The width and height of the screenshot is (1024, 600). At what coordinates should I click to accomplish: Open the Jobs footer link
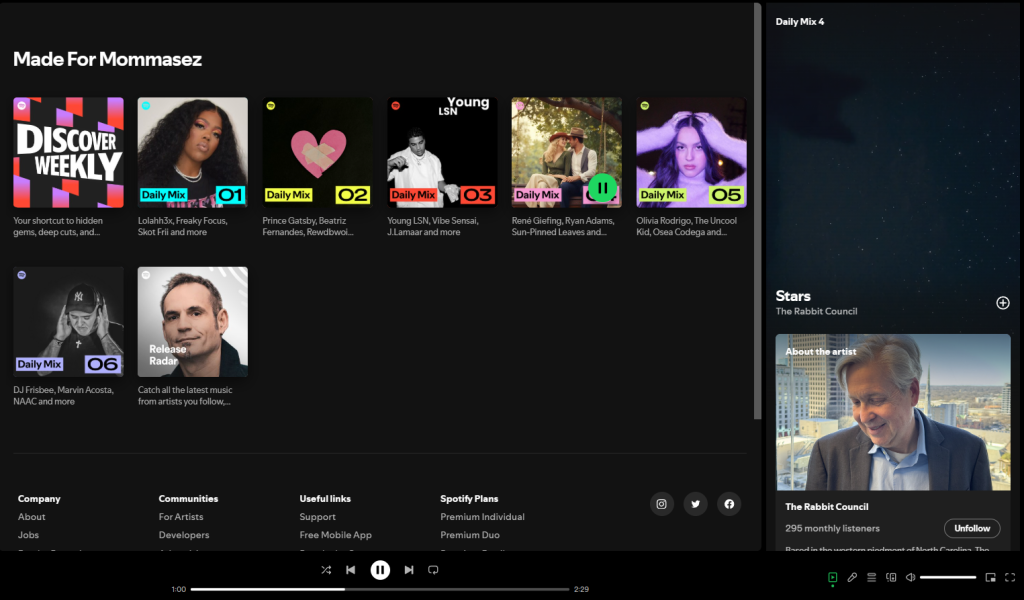(x=28, y=535)
